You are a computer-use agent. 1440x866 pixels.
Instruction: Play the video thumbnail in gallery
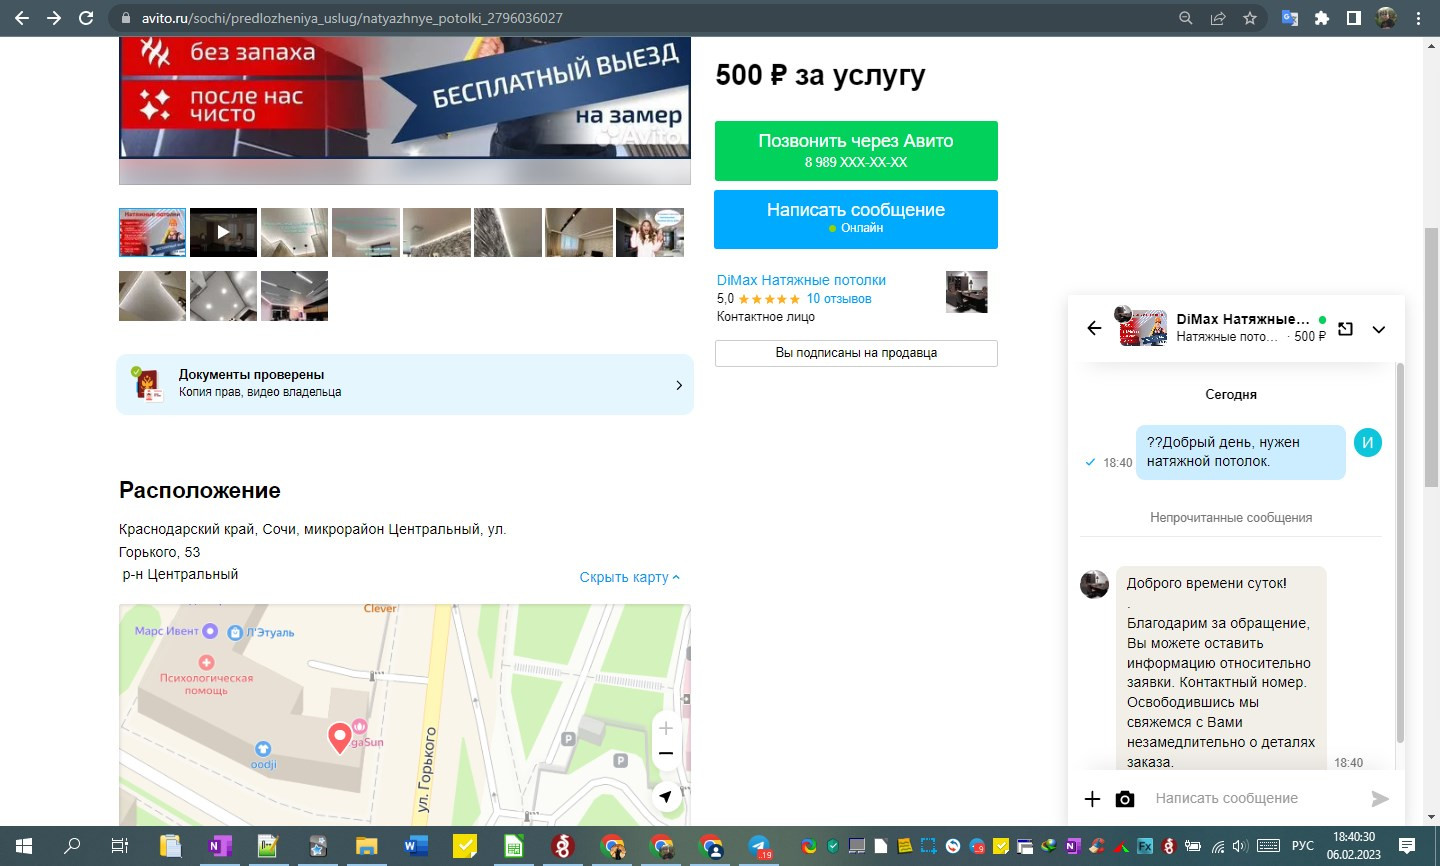click(223, 232)
